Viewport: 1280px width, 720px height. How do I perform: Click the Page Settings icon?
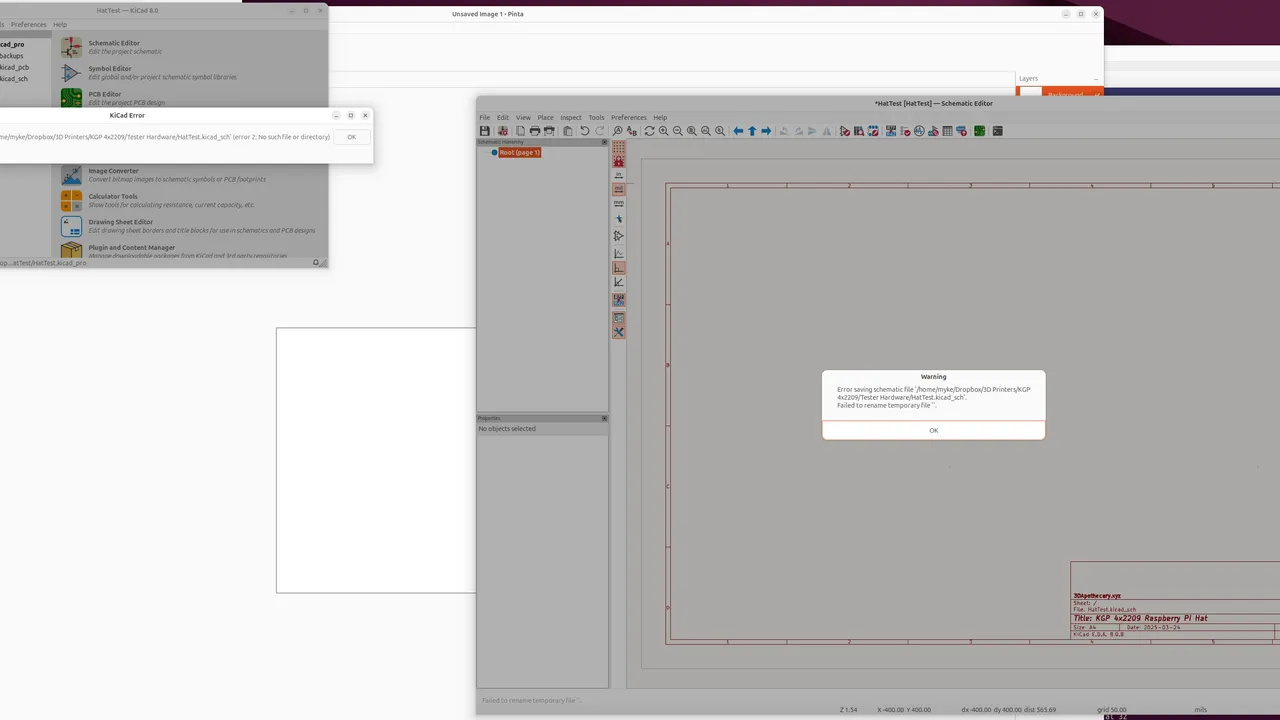[520, 131]
